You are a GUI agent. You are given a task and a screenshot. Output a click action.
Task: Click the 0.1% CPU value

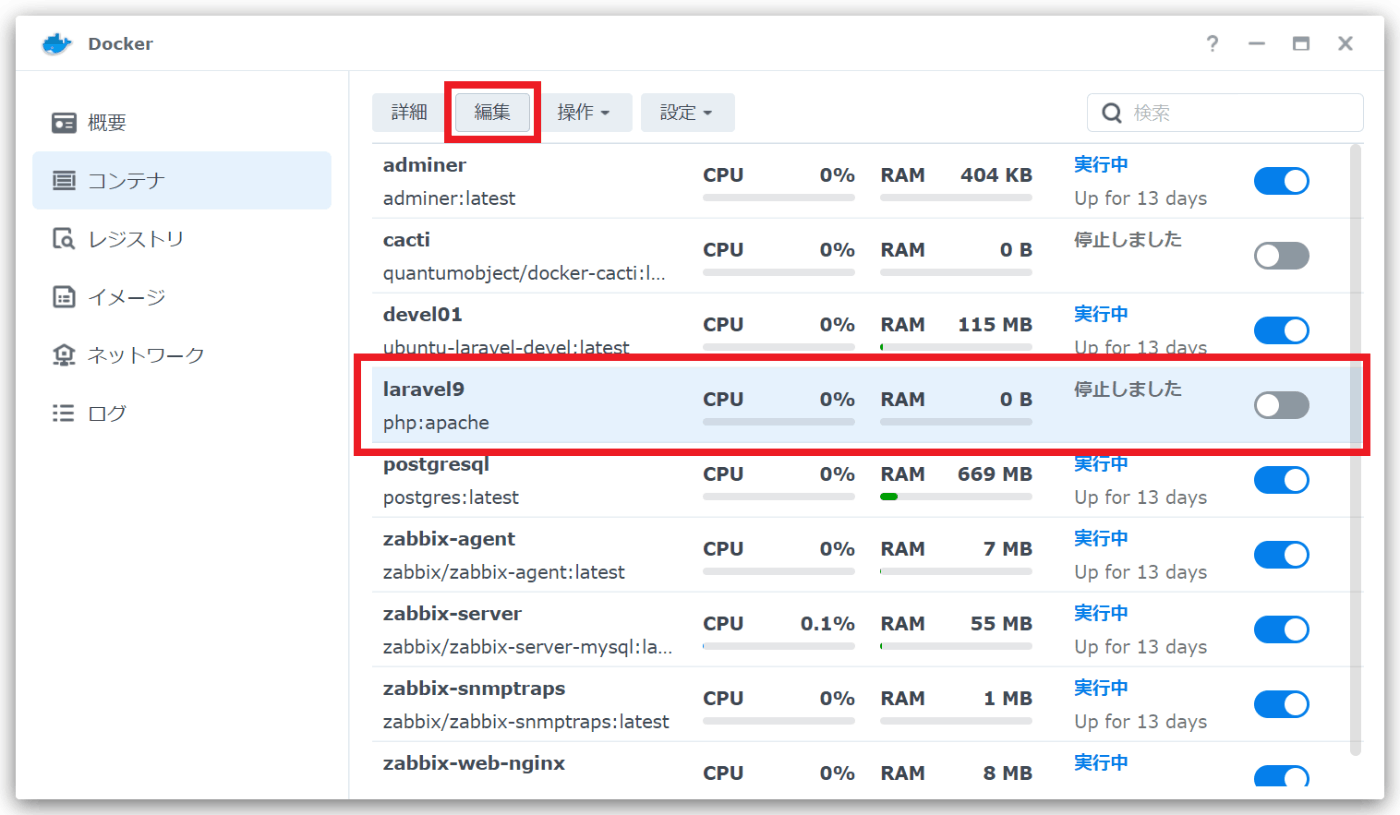coord(827,623)
